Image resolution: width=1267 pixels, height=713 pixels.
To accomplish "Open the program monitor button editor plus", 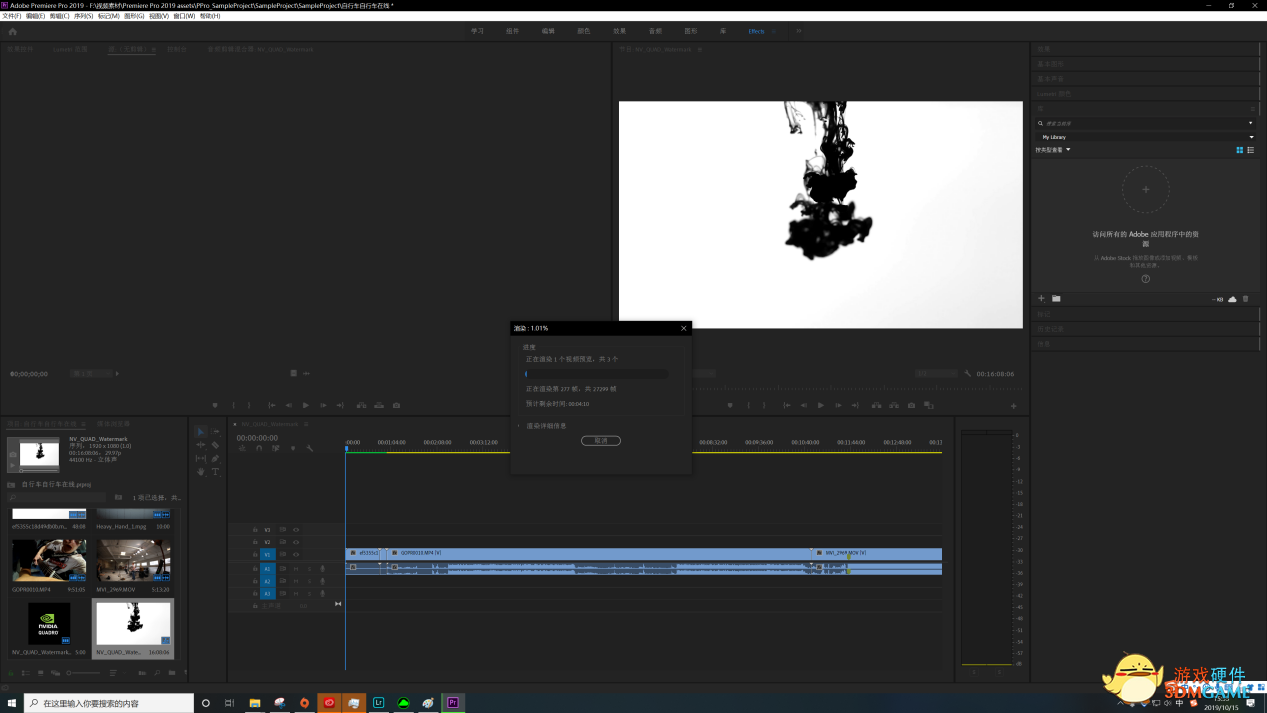I will 1013,406.
